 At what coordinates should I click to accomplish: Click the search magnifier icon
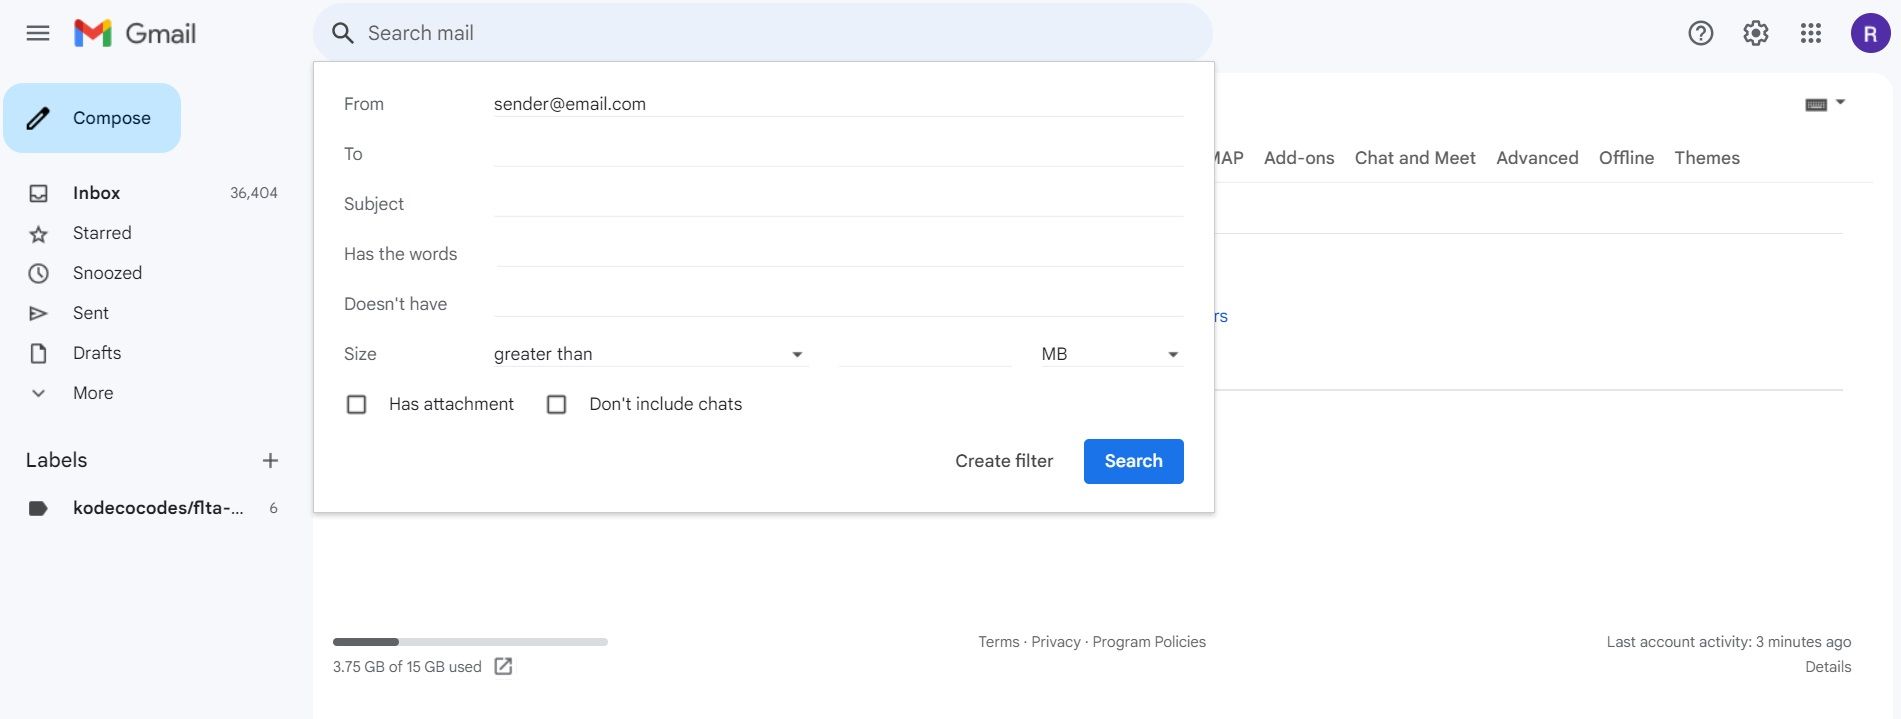(x=343, y=33)
